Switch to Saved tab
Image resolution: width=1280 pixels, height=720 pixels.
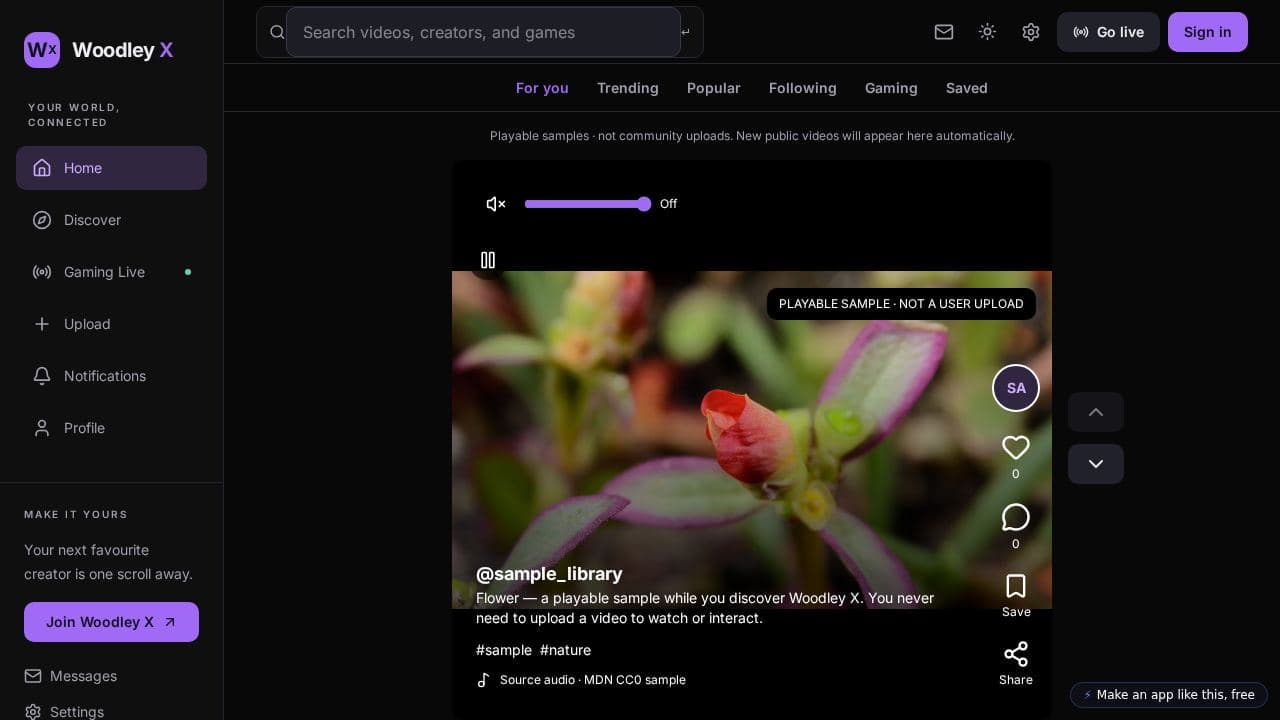(967, 88)
